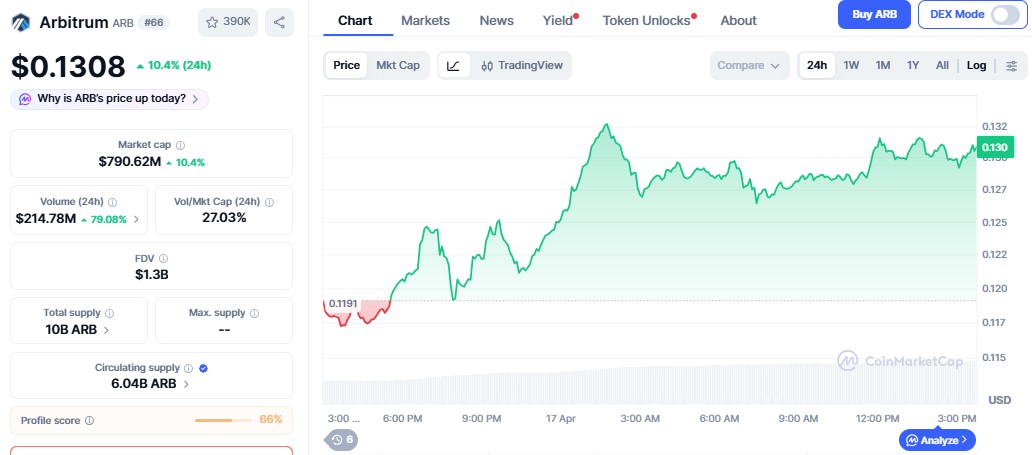Enable Log scale on chart
1032x455 pixels.
coord(976,65)
